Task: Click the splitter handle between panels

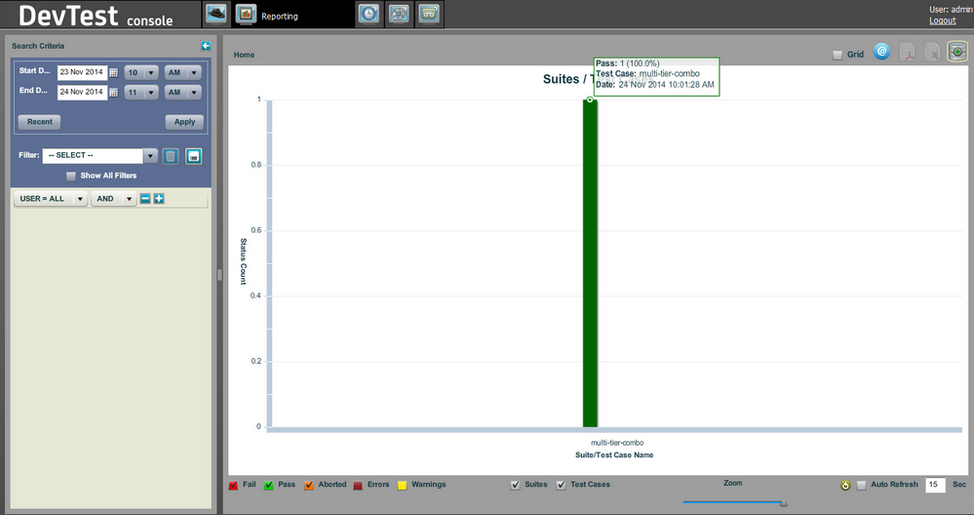Action: tap(220, 274)
